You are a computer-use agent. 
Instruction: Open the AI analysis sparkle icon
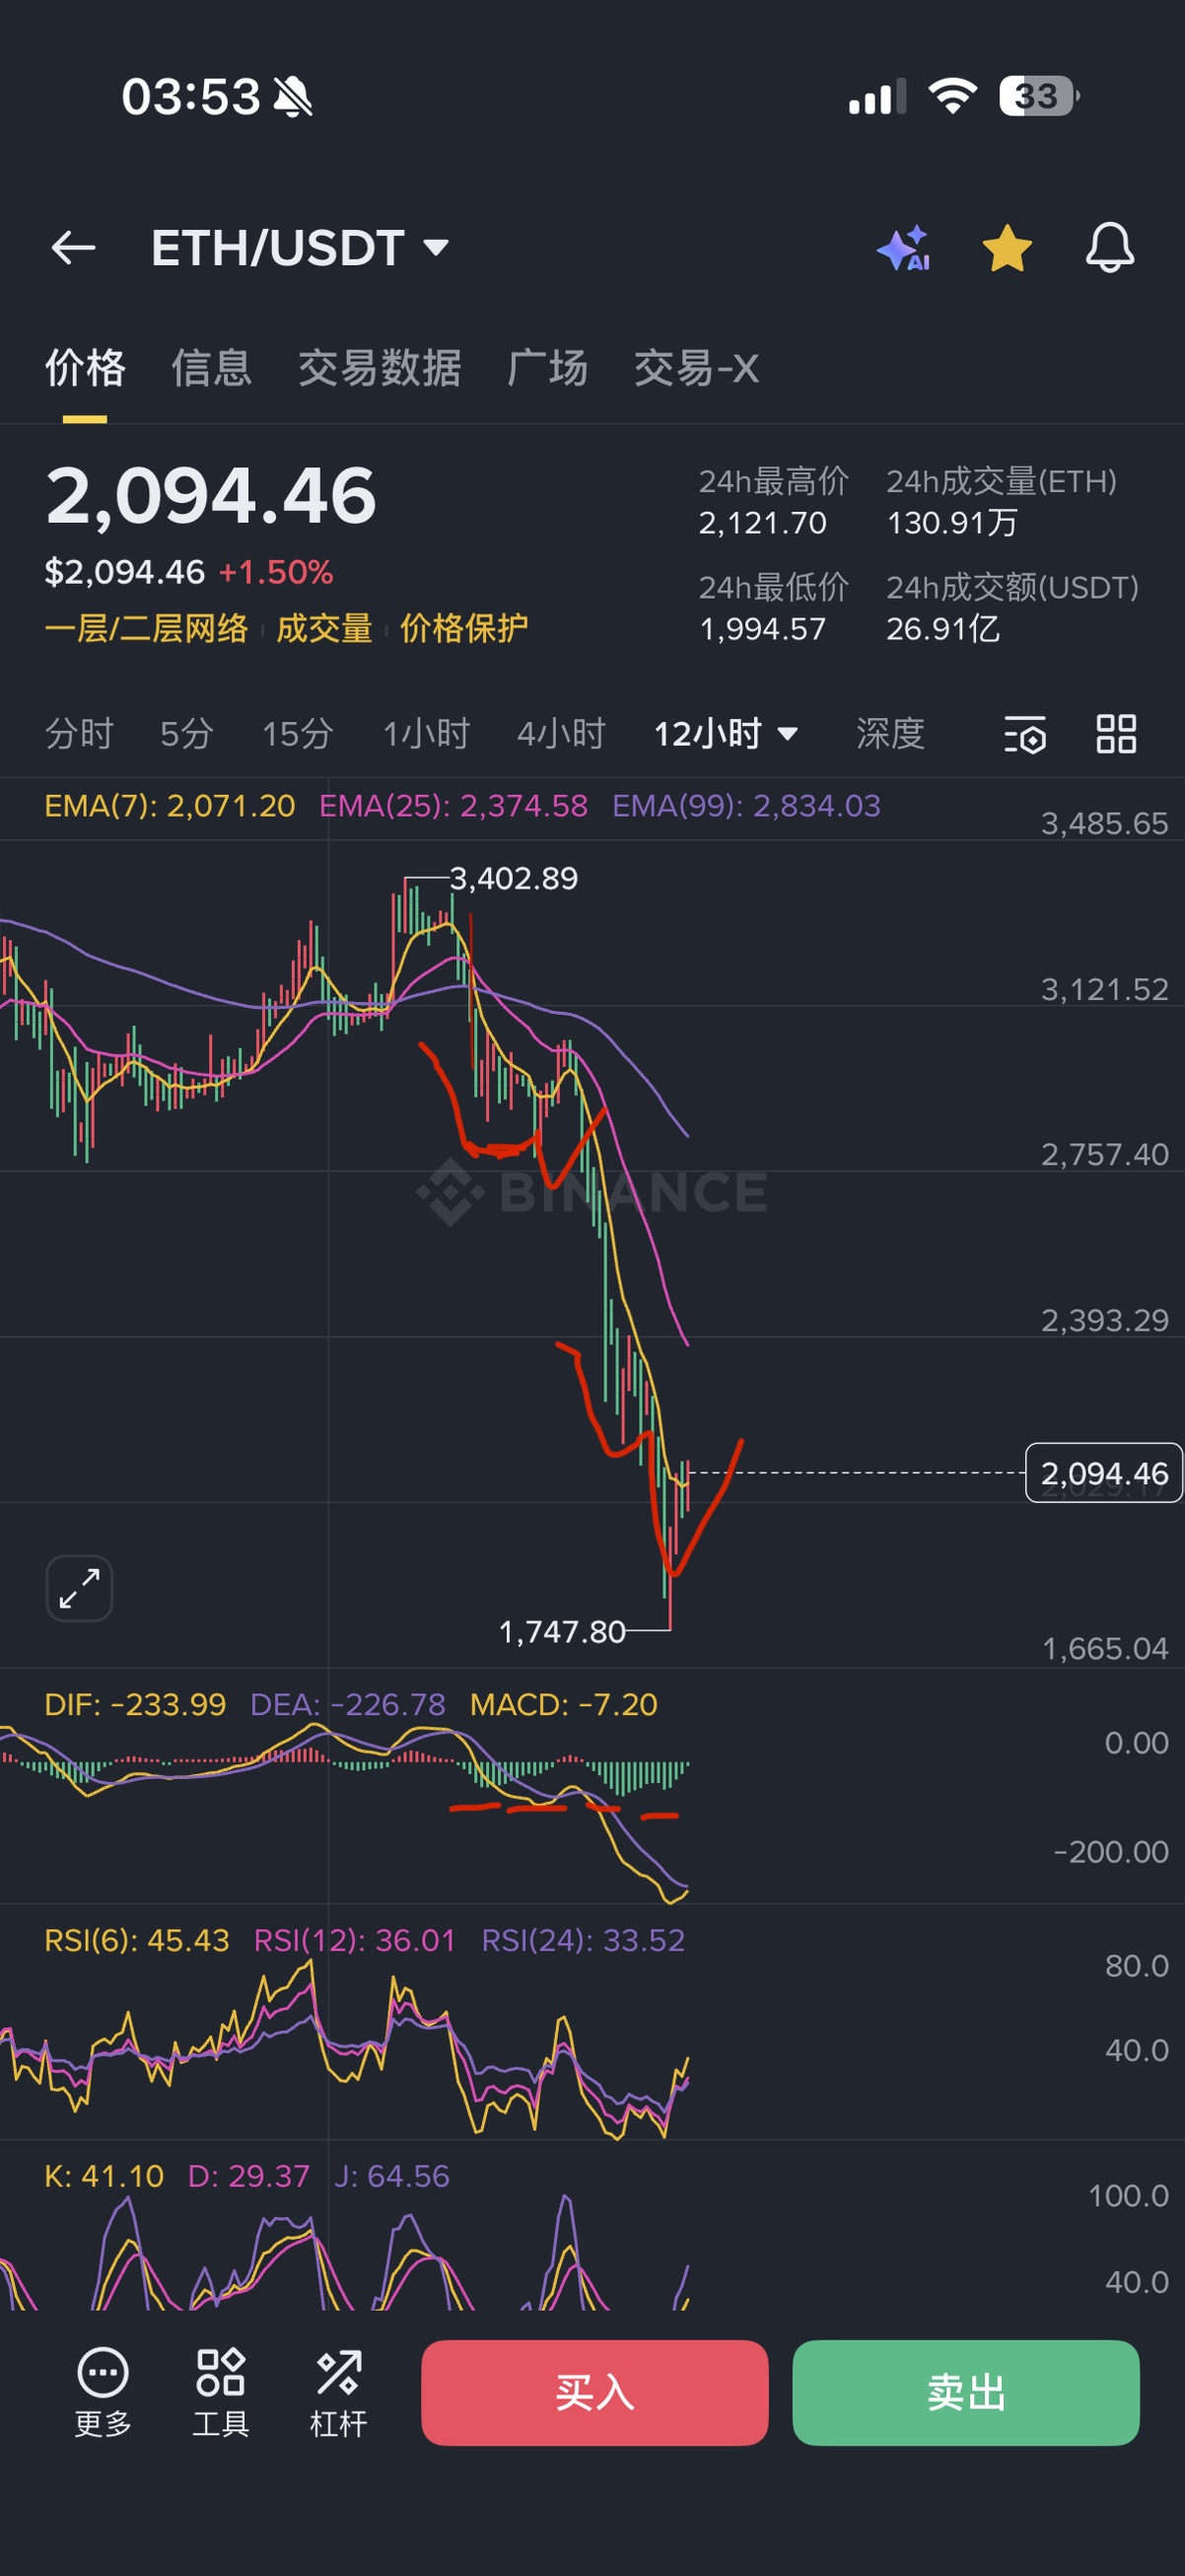pyautogui.click(x=903, y=248)
